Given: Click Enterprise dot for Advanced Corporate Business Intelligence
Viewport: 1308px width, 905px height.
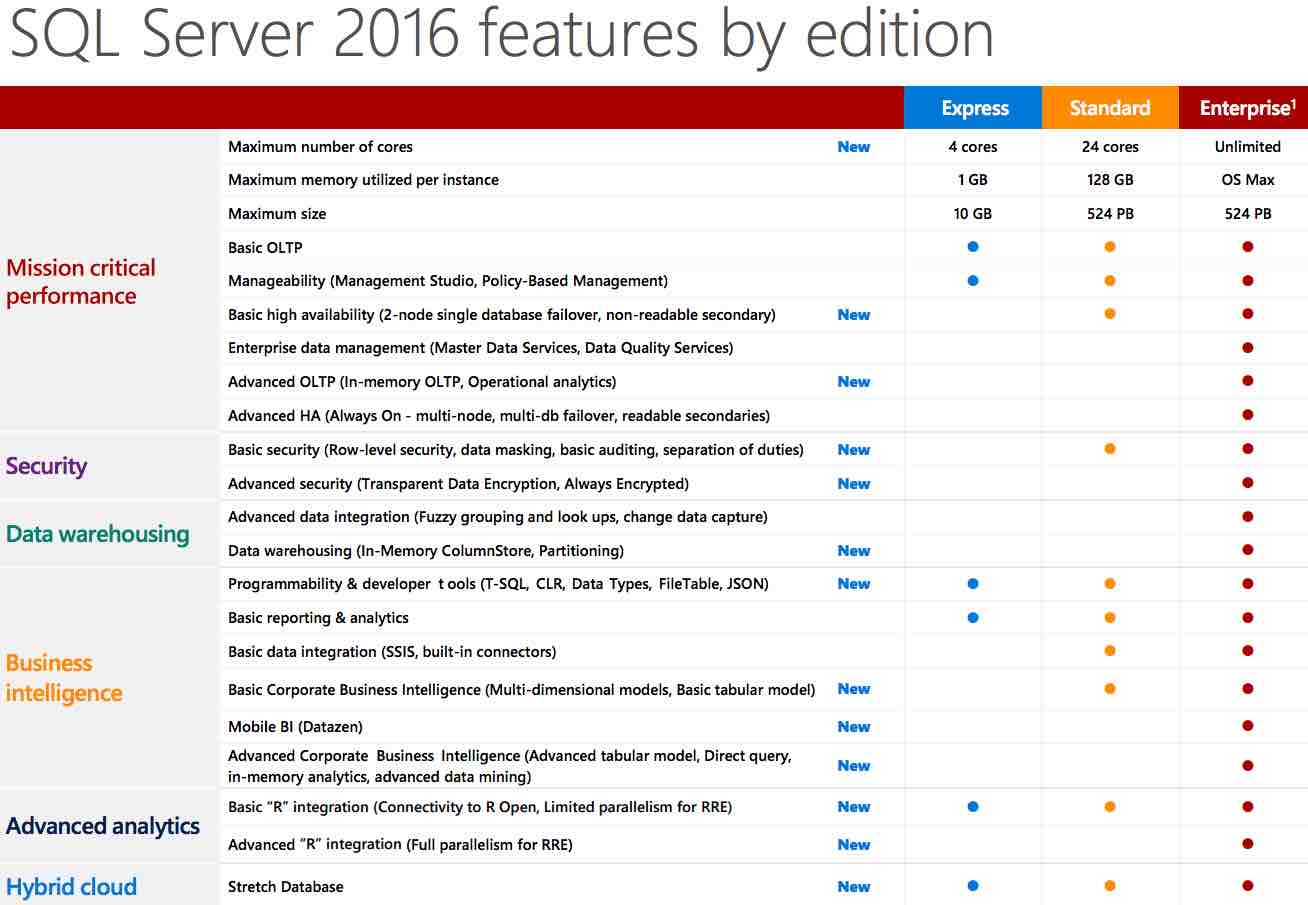Looking at the screenshot, I should pyautogui.click(x=1247, y=765).
